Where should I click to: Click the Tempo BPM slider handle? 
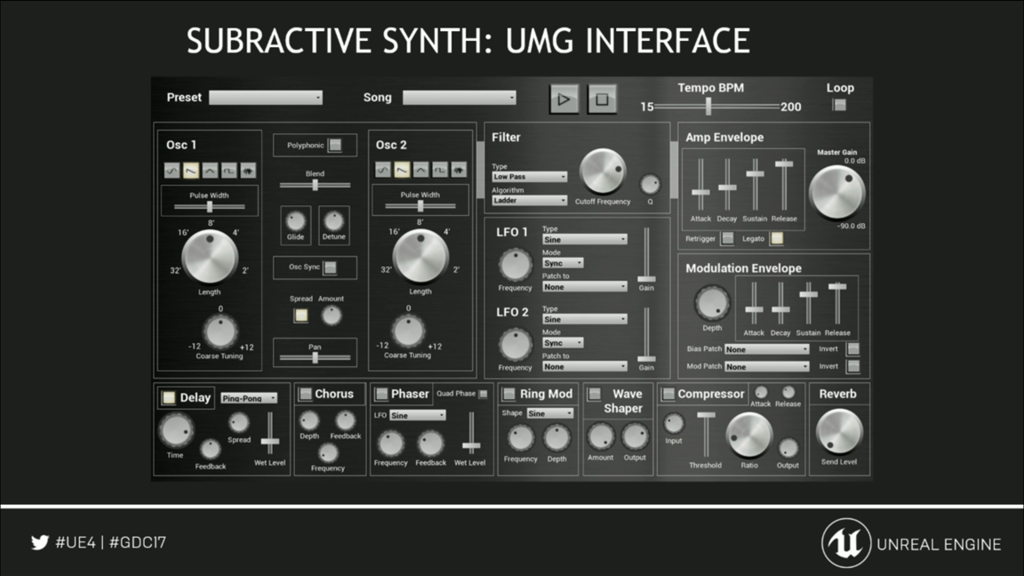[709, 106]
